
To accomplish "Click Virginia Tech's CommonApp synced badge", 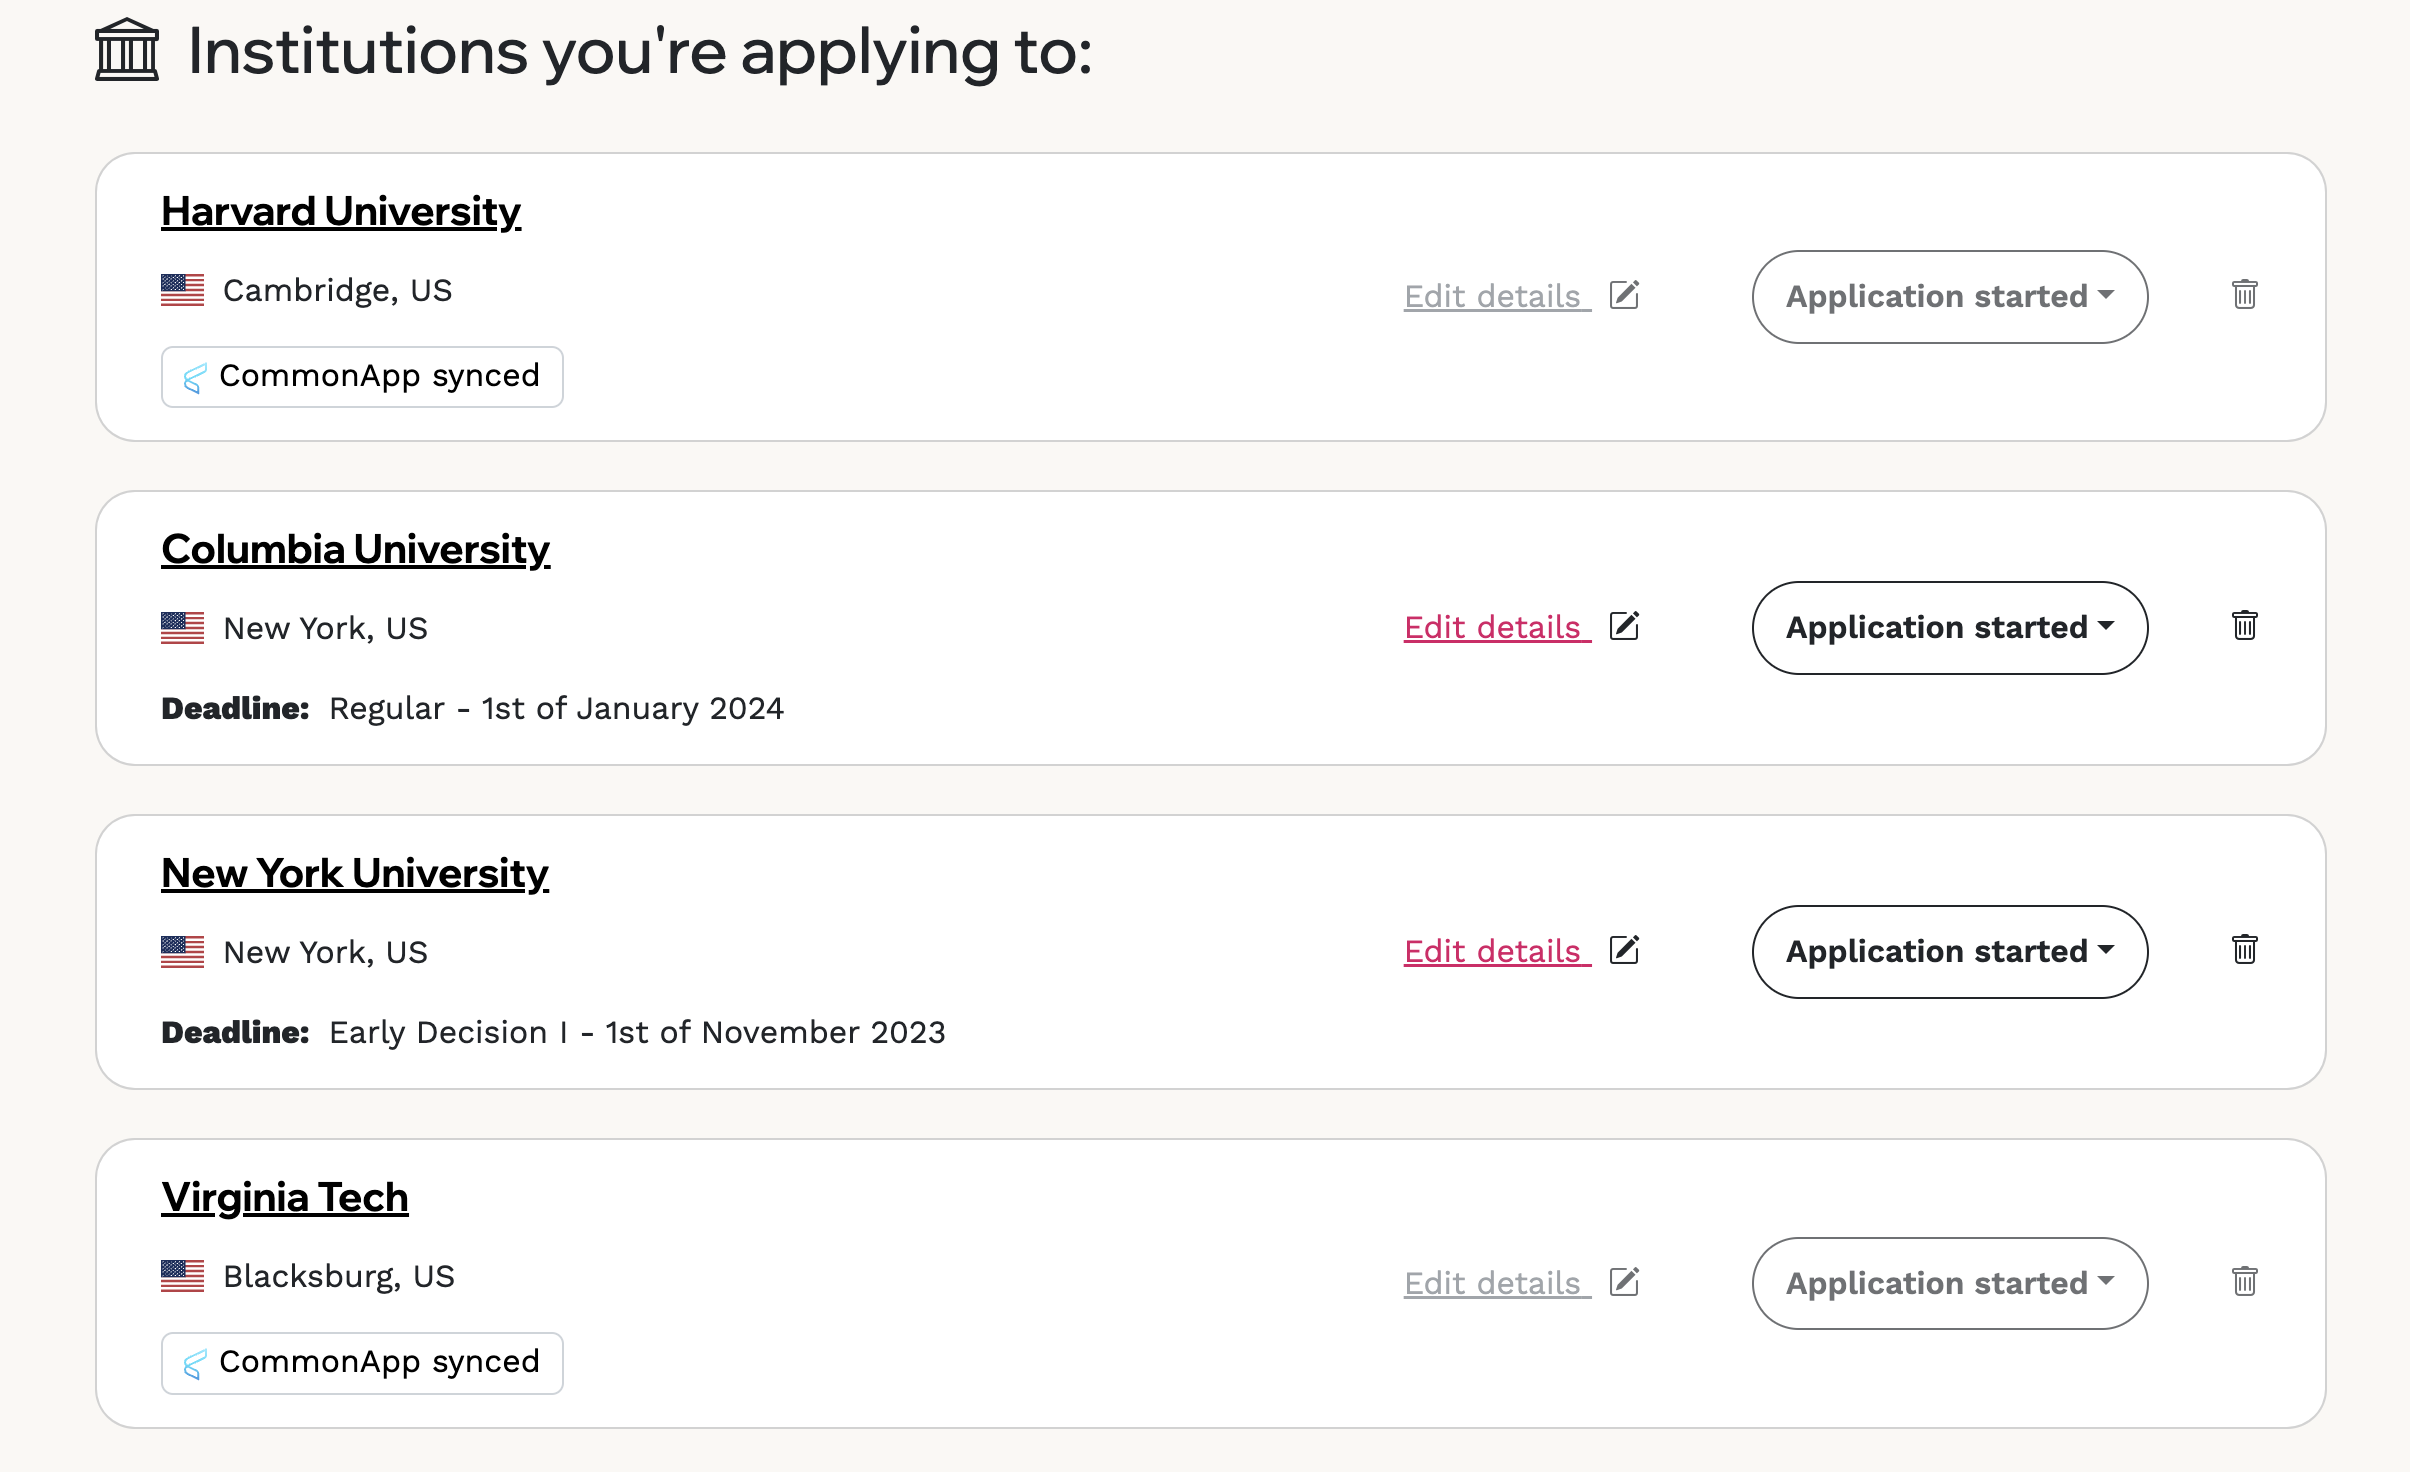I will (362, 1363).
